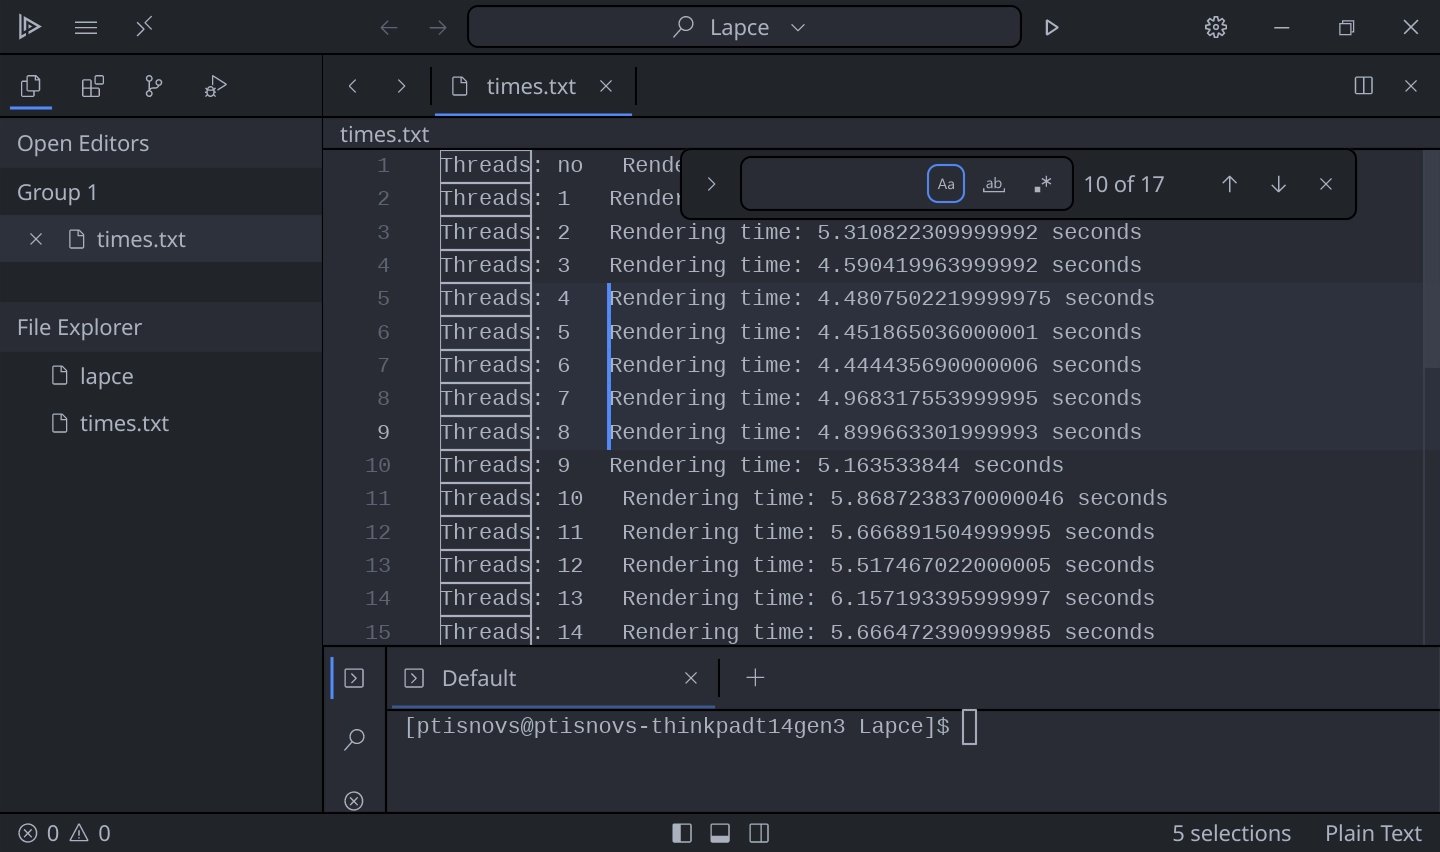Open the search icon in bottom panel

[354, 740]
